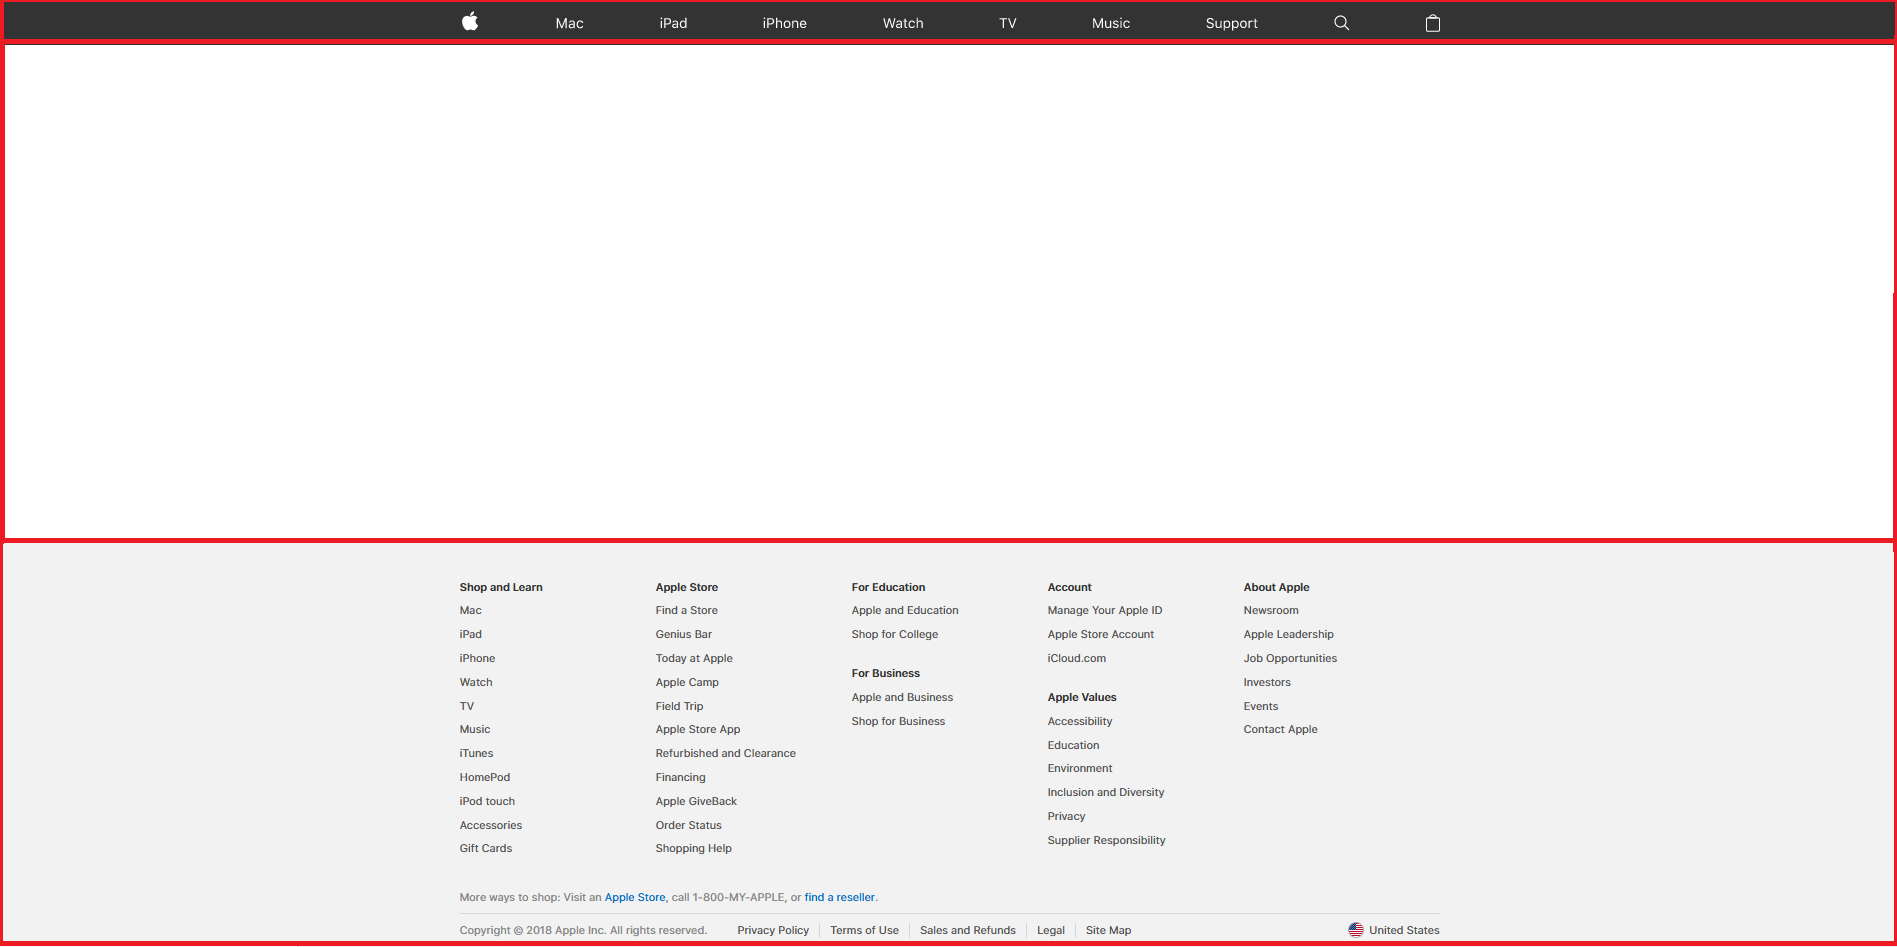Go to Support in the navigation bar
Screen dimensions: 1897x947
1231,23
